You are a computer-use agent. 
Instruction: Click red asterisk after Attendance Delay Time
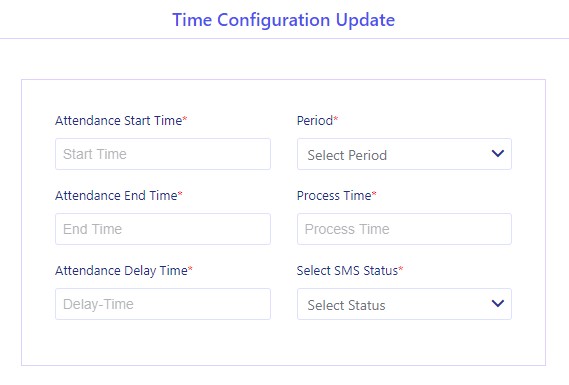[190, 268]
